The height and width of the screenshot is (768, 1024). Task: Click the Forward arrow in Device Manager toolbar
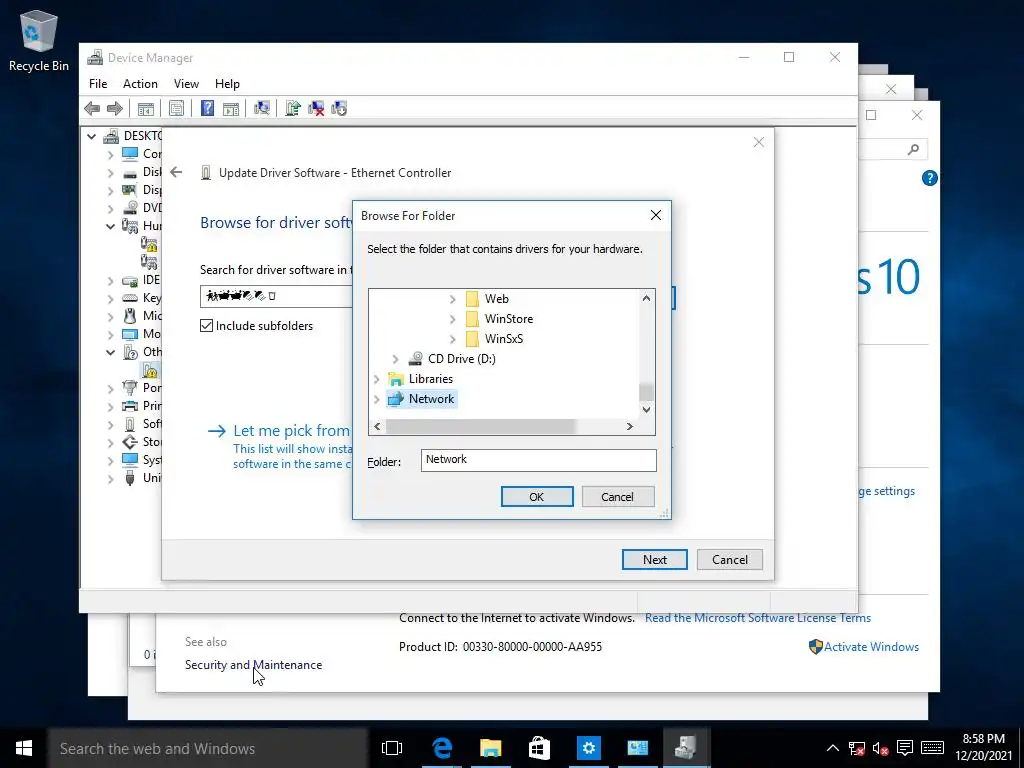pos(115,108)
